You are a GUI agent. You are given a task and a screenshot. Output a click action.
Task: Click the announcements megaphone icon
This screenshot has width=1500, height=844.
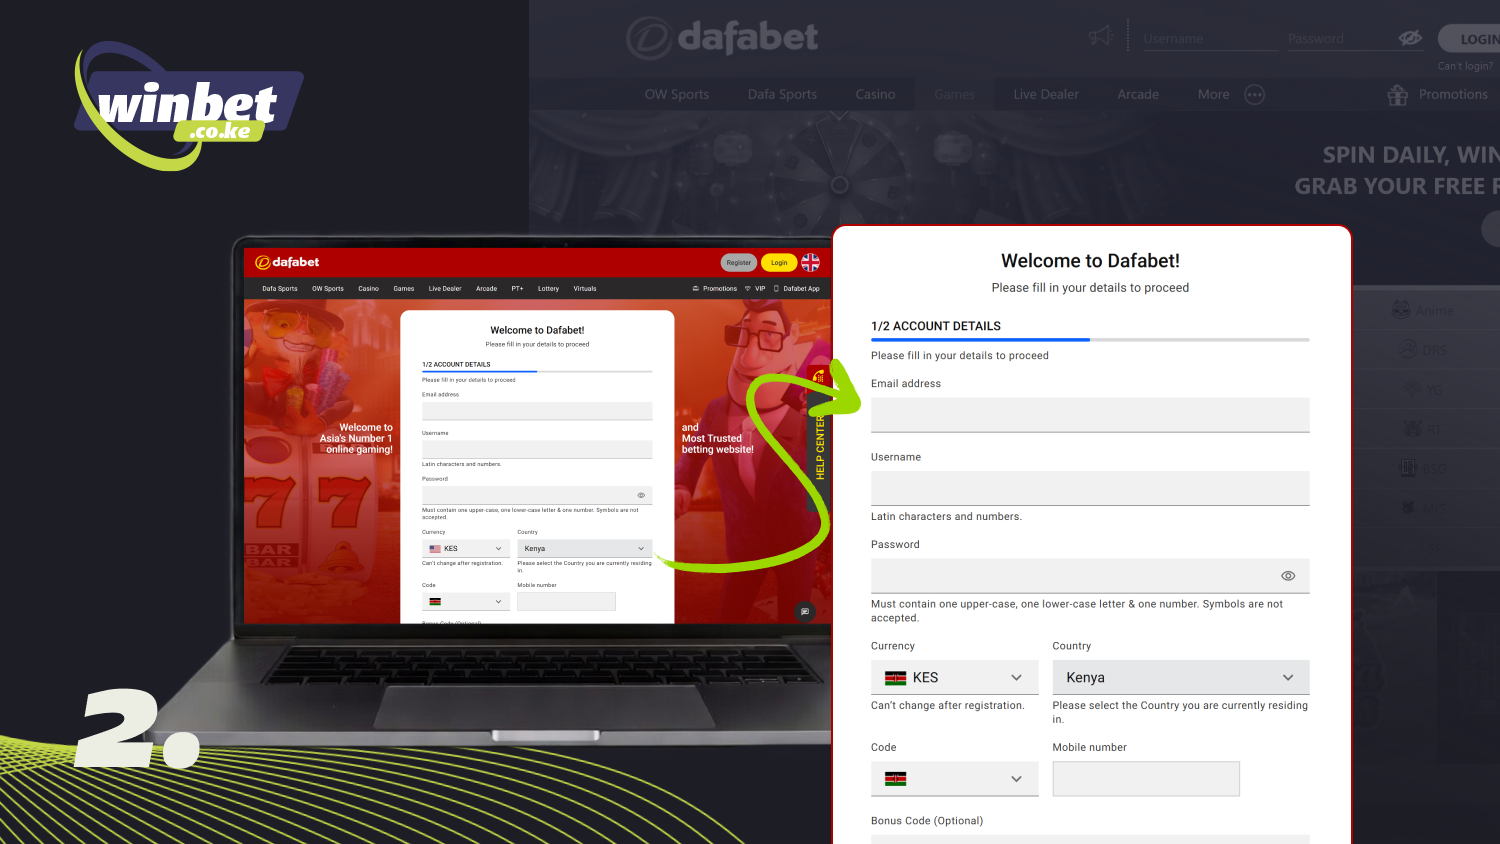(1099, 36)
